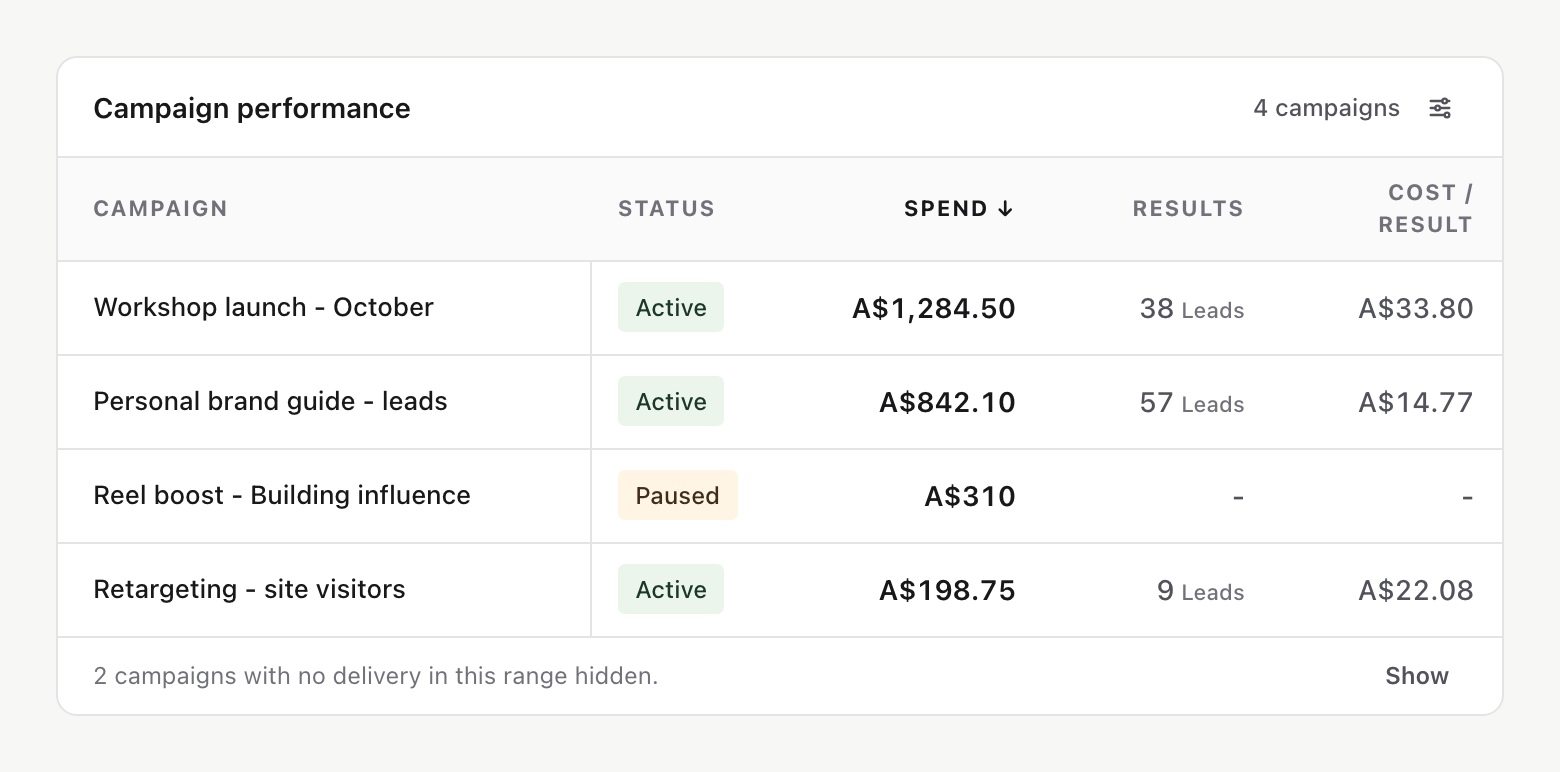Select the A$310 spend value
Screen dimensions: 1560x772
point(970,496)
